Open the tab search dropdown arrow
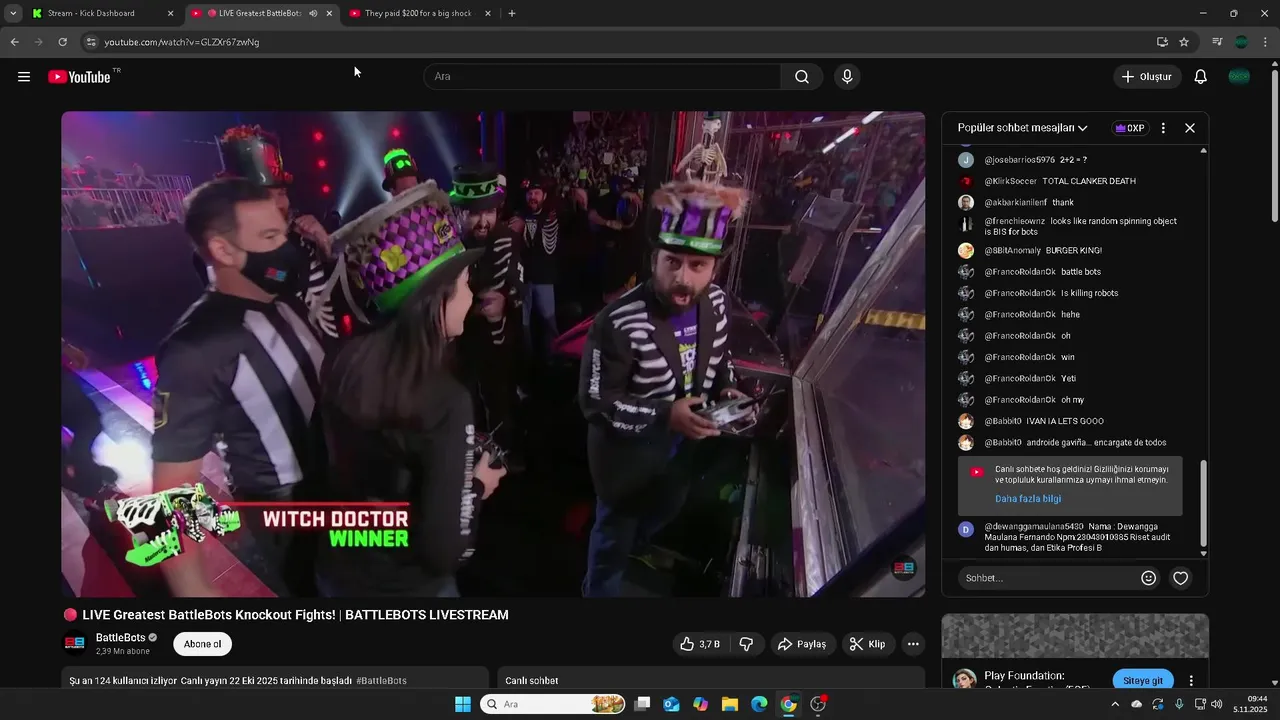This screenshot has width=1280, height=720. coord(13,13)
